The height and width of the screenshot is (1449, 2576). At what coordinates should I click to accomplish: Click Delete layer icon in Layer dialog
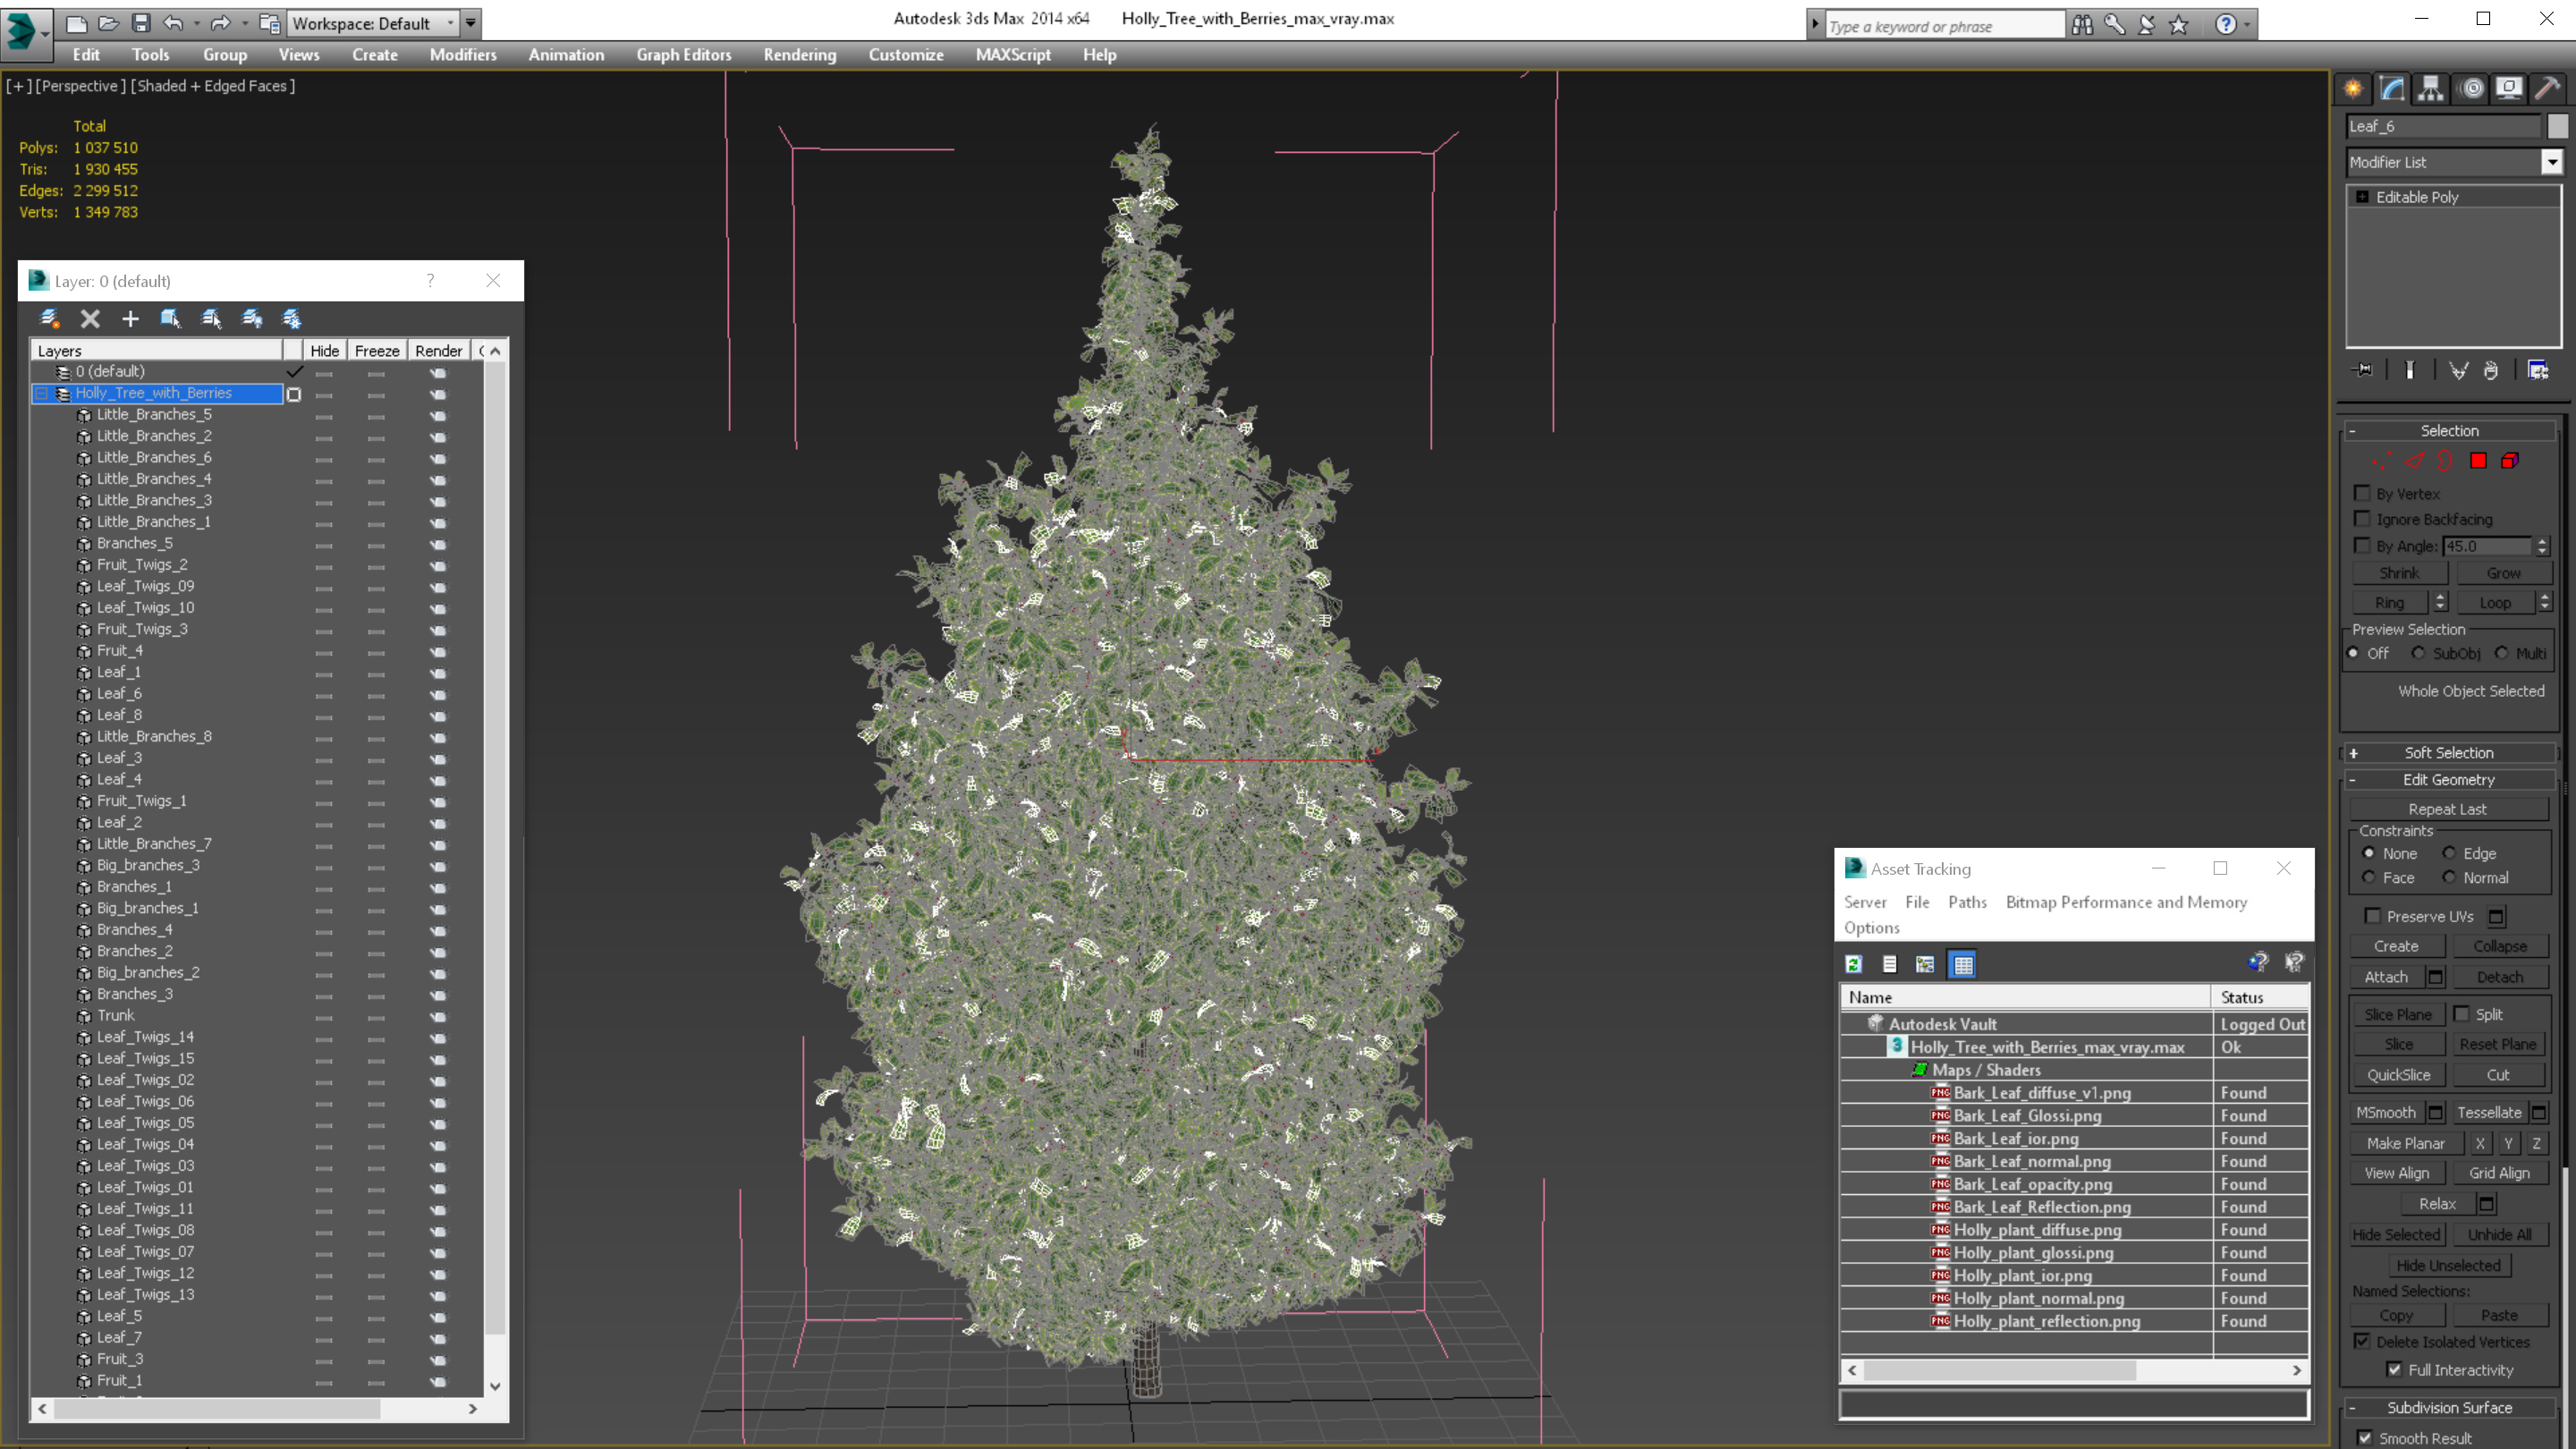tap(90, 318)
